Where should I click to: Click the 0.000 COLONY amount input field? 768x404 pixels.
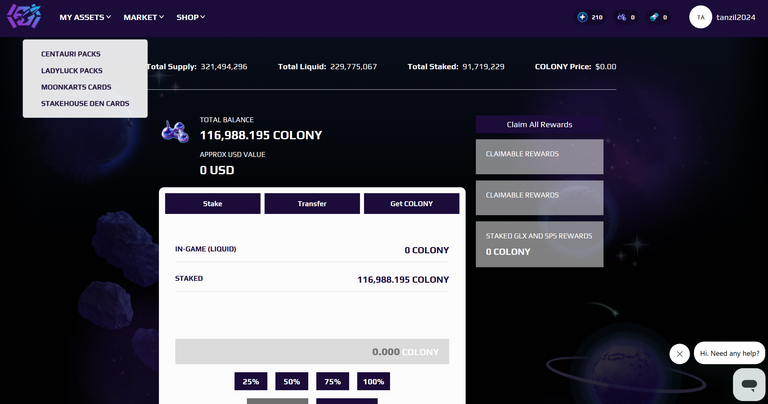(x=312, y=352)
